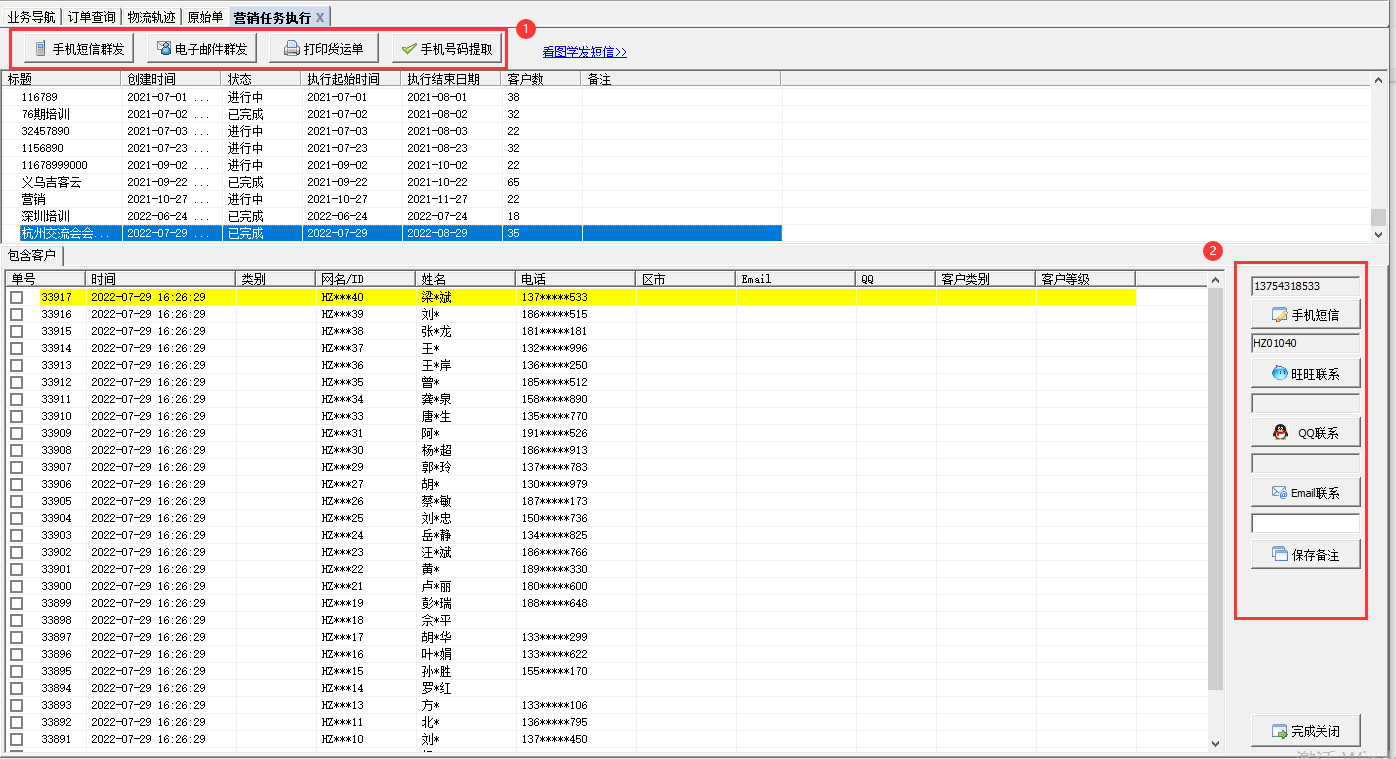Image resolution: width=1396 pixels, height=759 pixels.
Task: Sort by the 标题 column header
Action: (62, 79)
